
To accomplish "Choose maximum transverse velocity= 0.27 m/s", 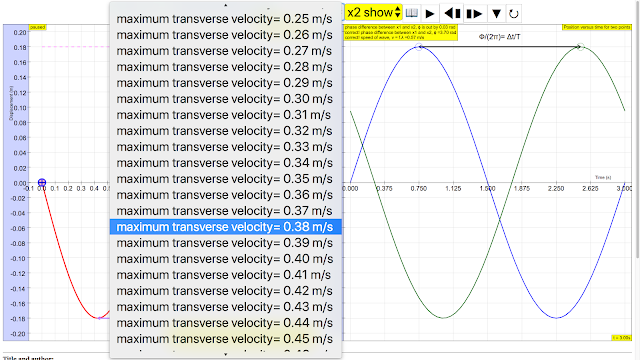I will pyautogui.click(x=225, y=51).
